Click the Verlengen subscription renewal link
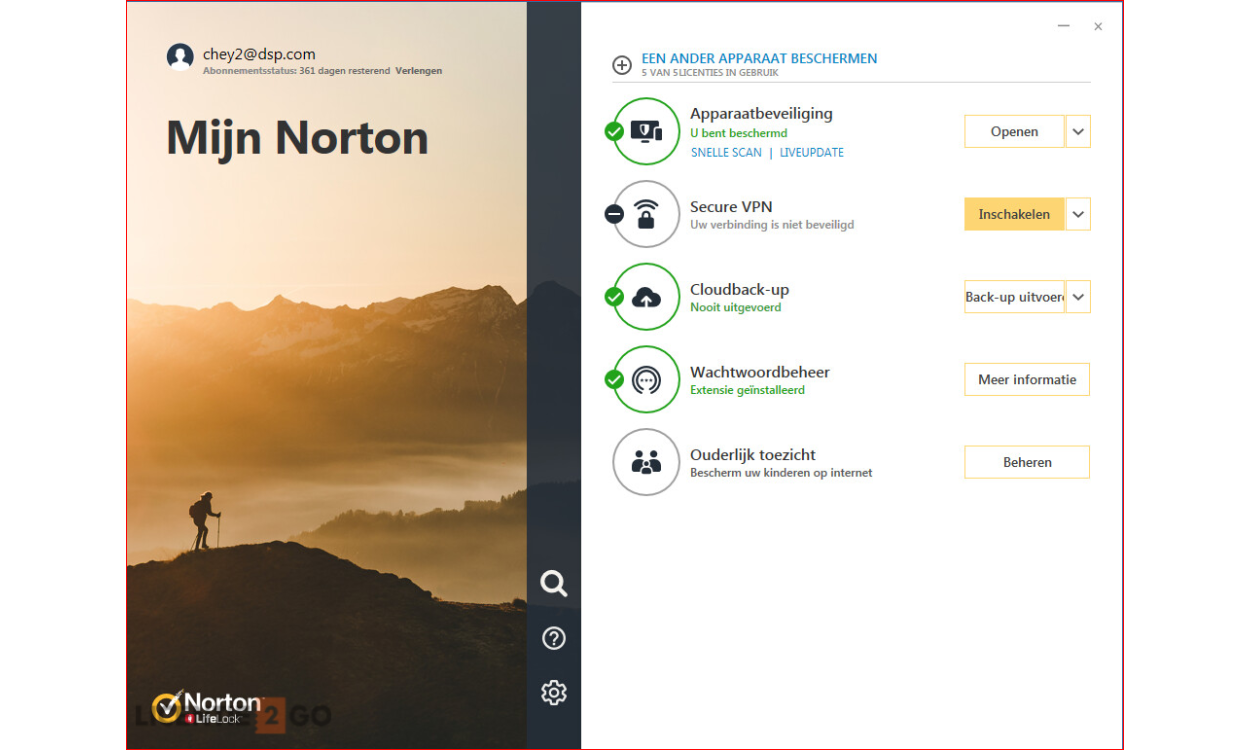The width and height of the screenshot is (1250, 750). coord(418,71)
